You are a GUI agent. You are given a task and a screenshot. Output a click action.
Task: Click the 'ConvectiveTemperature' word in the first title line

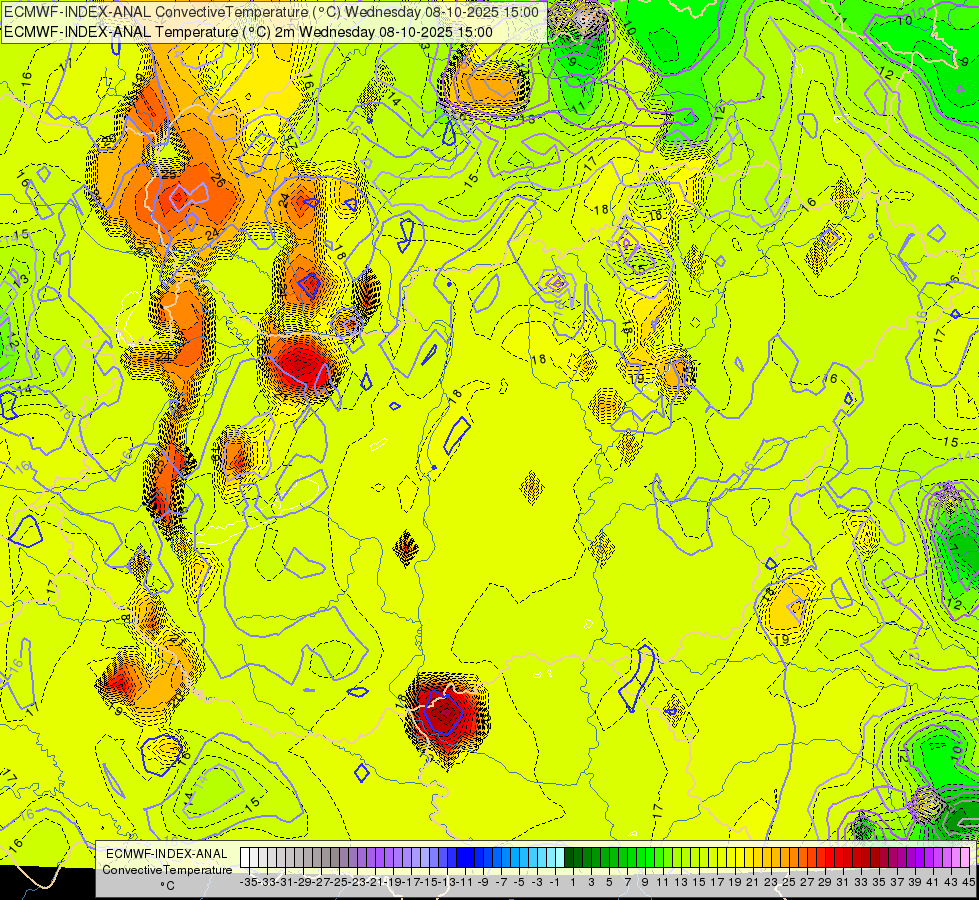click(x=231, y=12)
